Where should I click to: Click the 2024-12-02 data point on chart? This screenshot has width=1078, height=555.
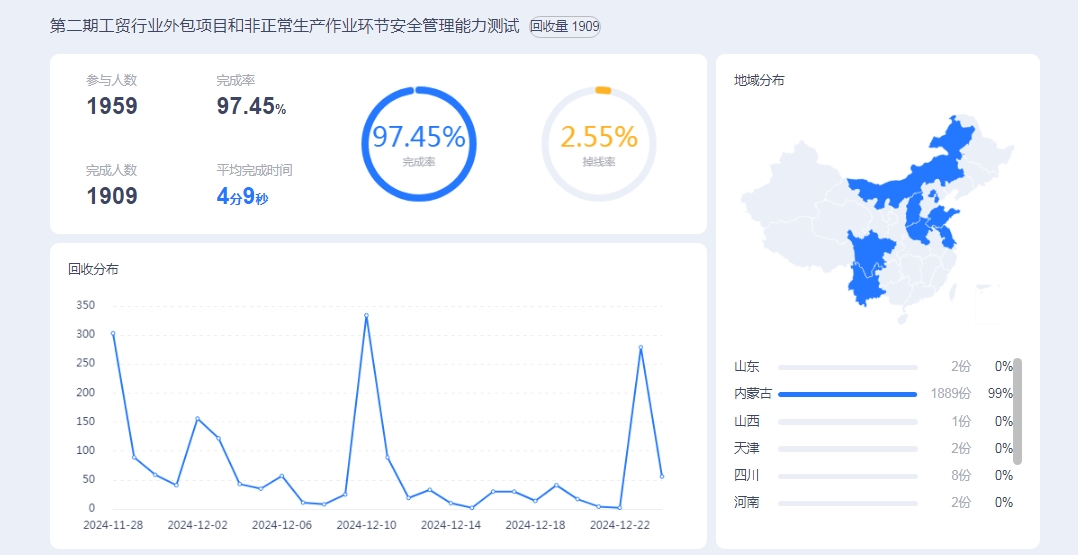197,419
